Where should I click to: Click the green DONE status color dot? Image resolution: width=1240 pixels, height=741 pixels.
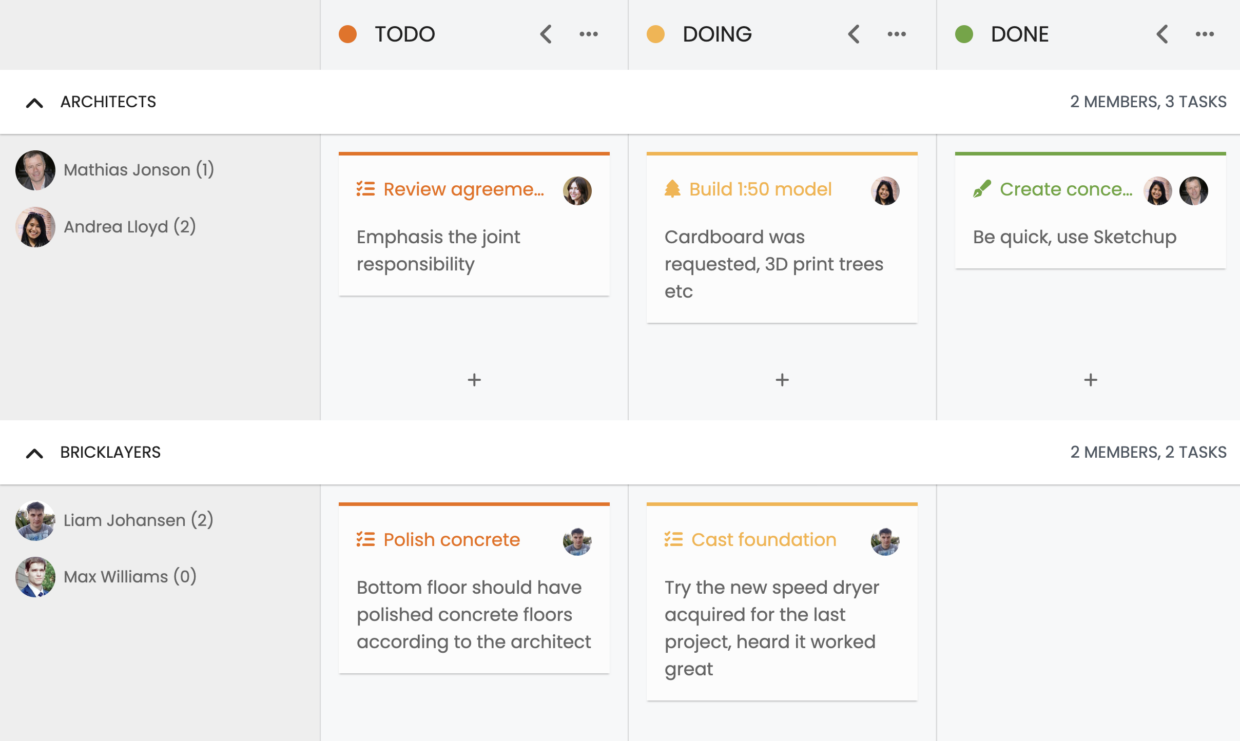(x=964, y=34)
